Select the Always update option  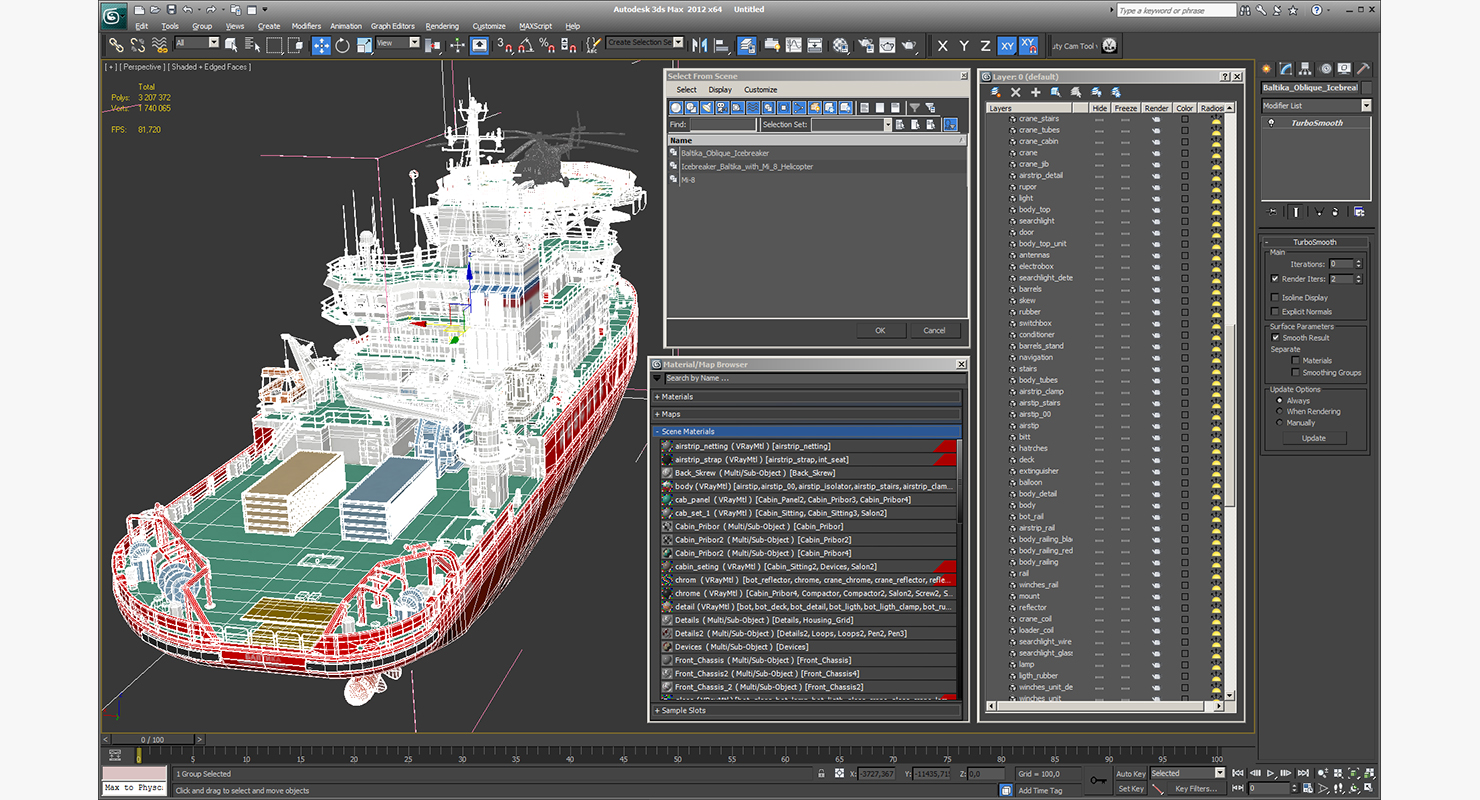tap(1280, 400)
